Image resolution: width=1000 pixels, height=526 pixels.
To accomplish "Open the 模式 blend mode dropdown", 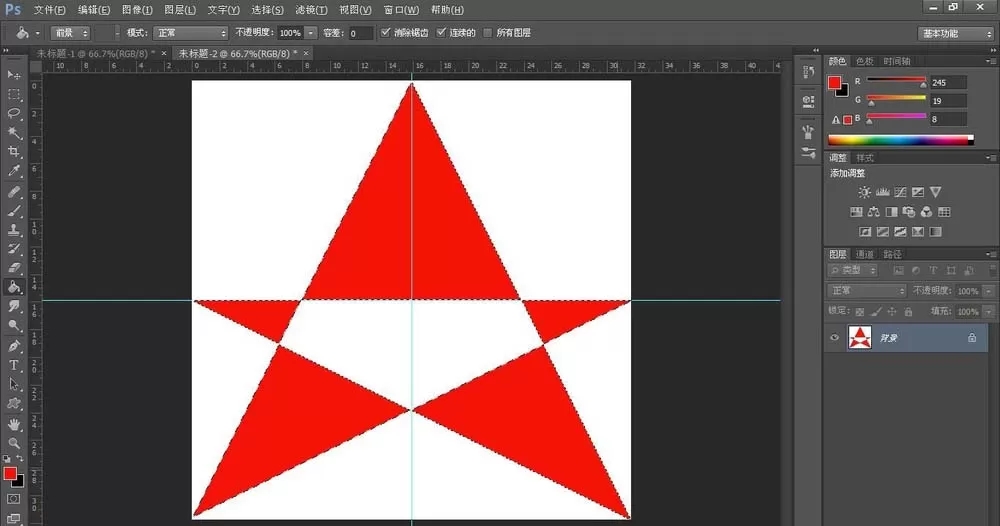I will (190, 33).
